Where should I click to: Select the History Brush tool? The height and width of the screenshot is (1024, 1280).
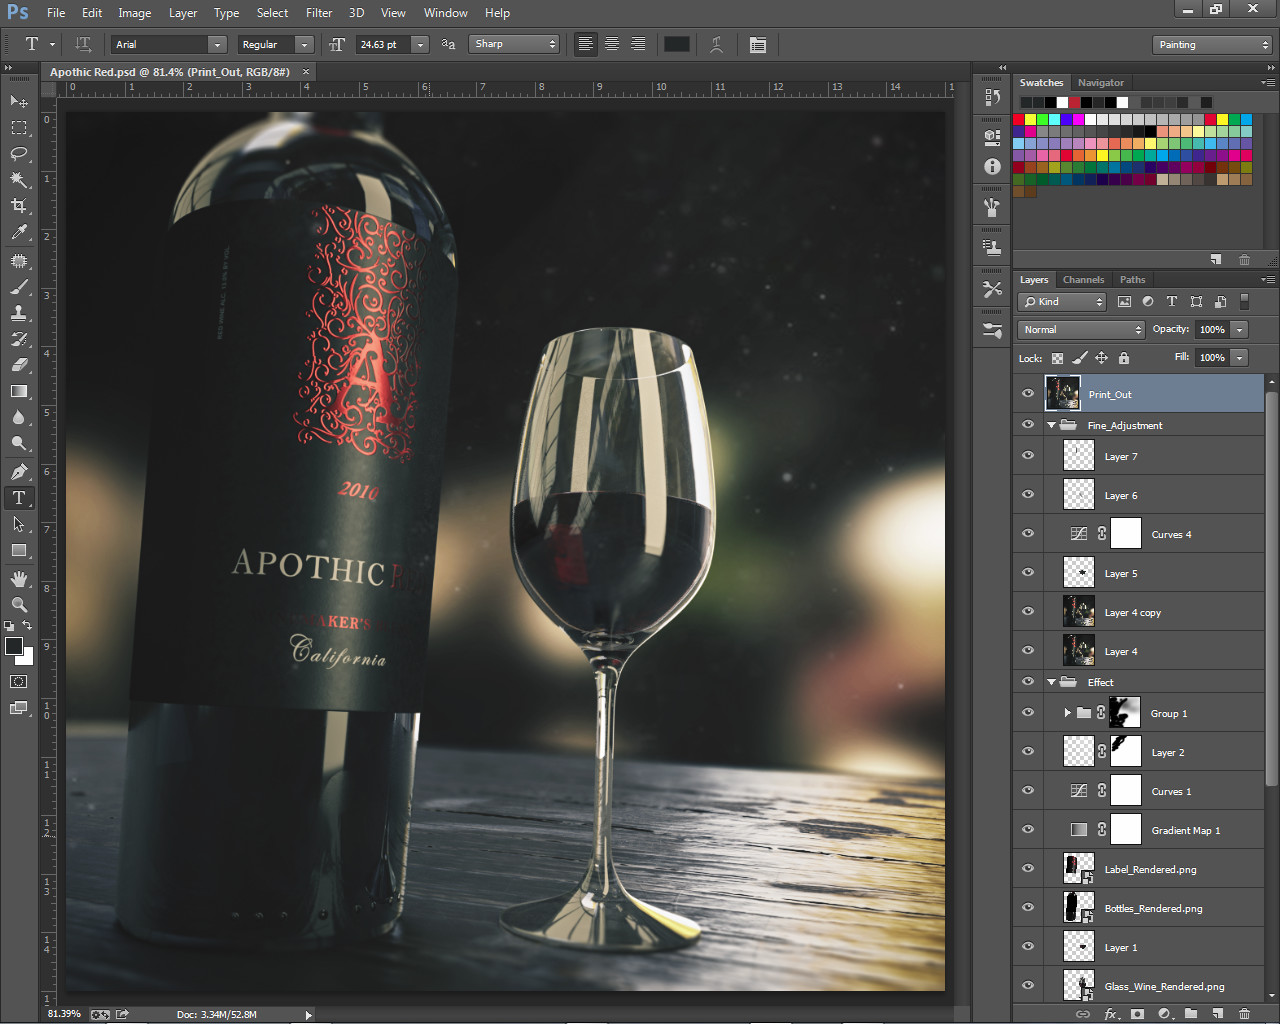click(x=19, y=339)
